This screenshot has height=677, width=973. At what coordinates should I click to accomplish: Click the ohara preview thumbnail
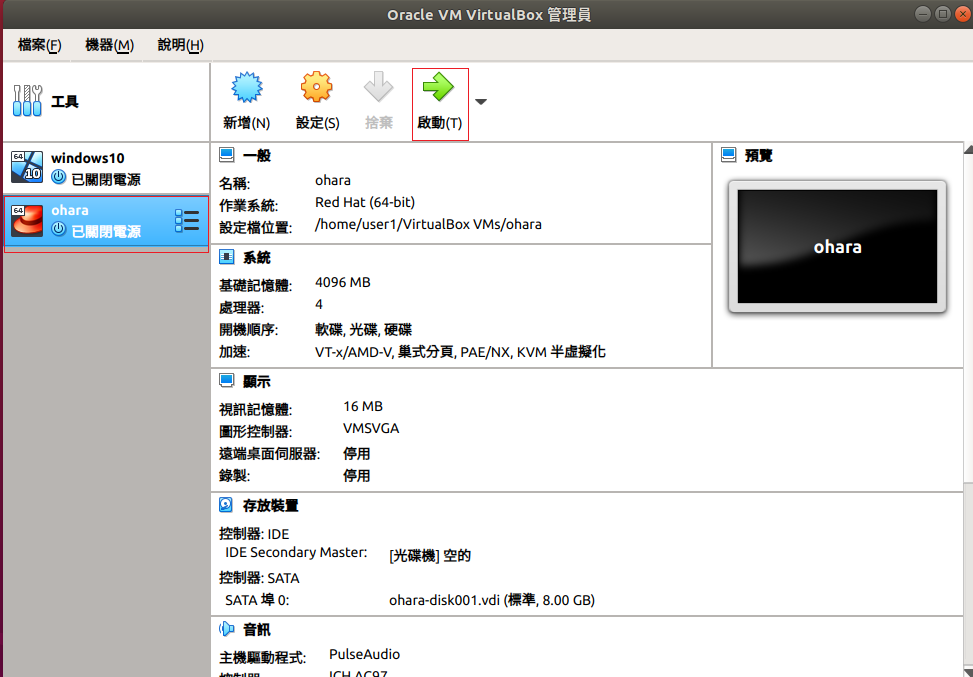837,246
